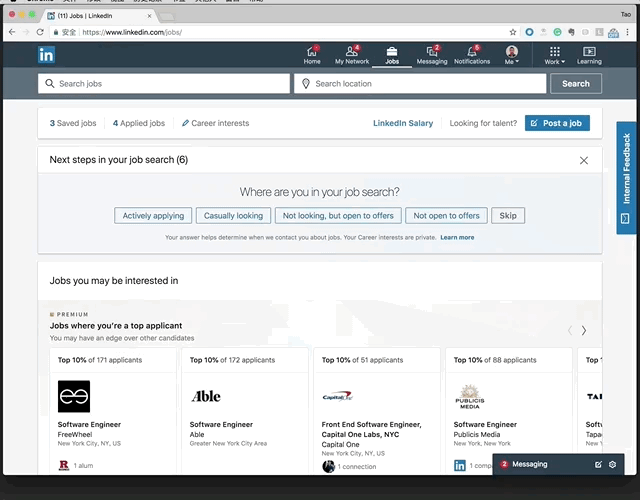Click the secure lock icon
This screenshot has height=500, width=640.
click(x=56, y=32)
